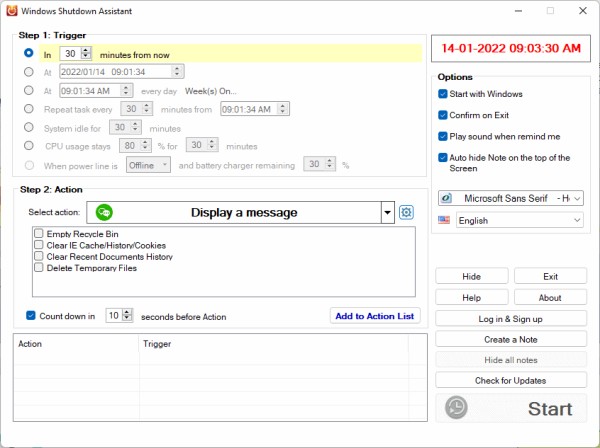Open the Select action dropdown arrow

coord(388,212)
